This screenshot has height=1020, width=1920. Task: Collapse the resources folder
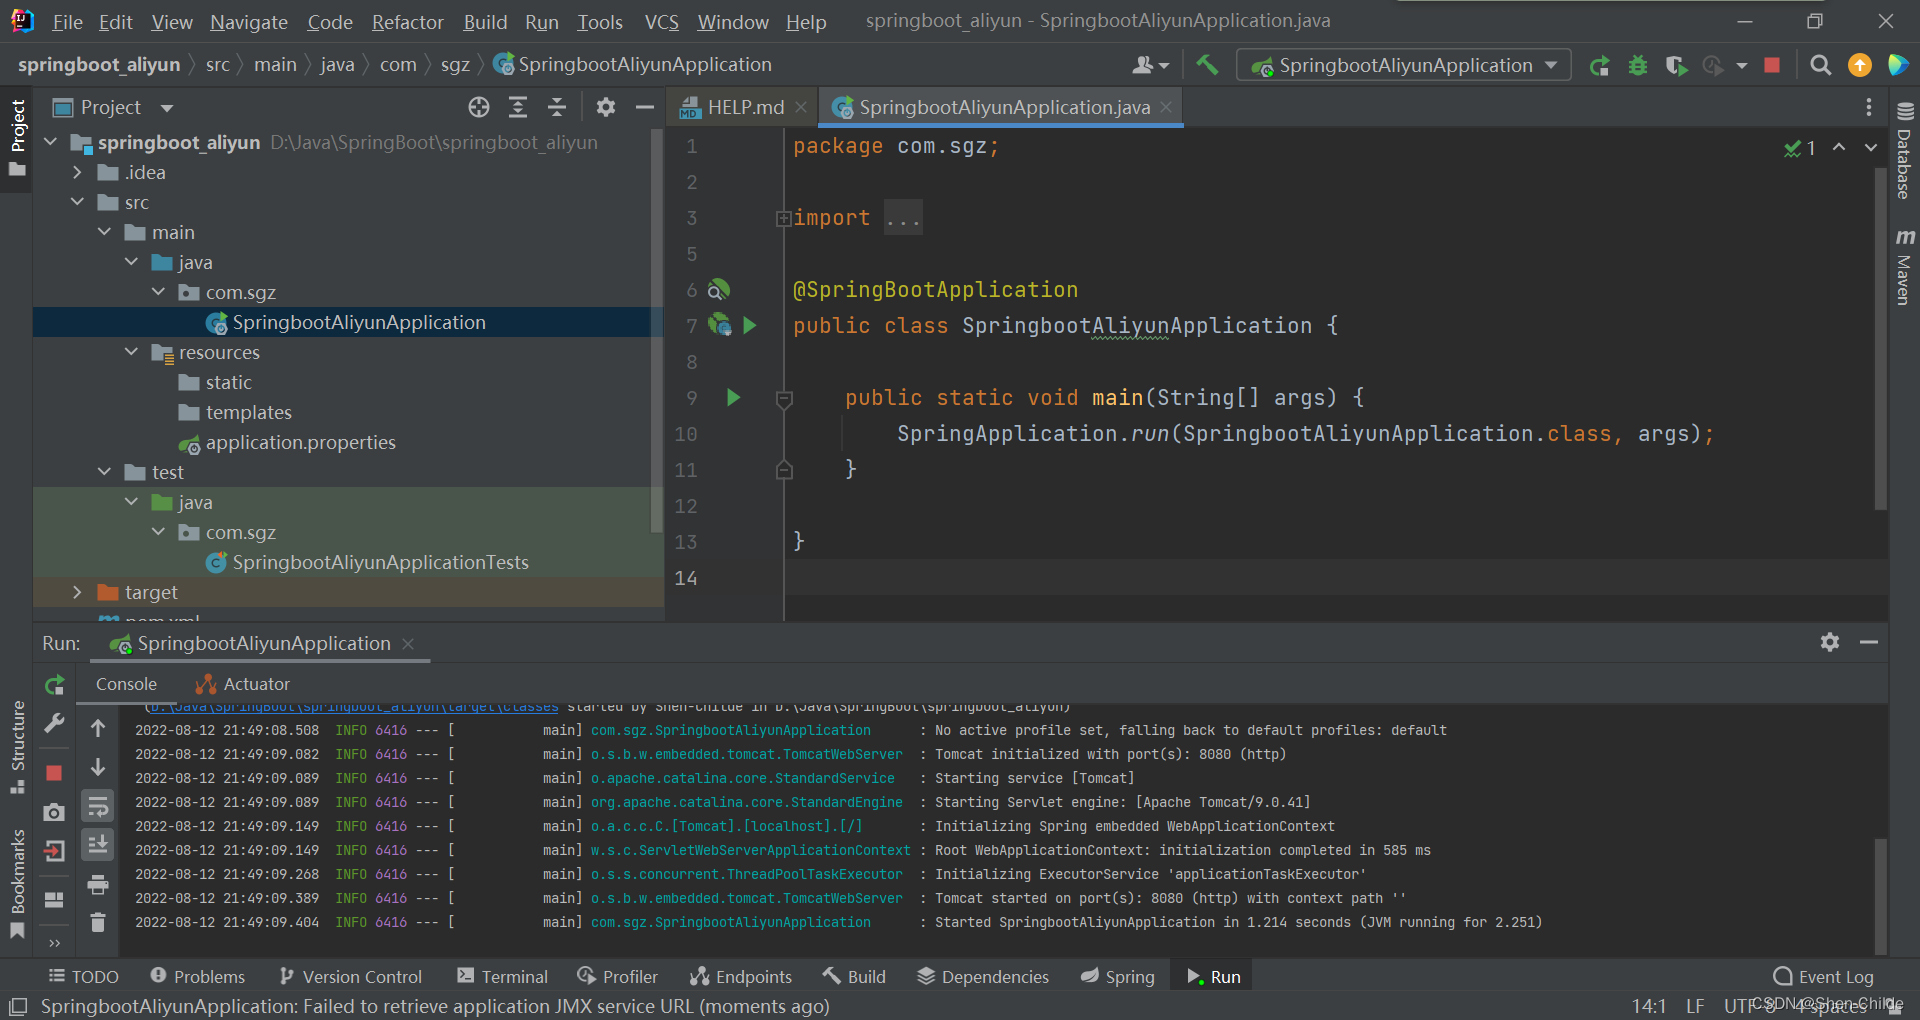(131, 352)
